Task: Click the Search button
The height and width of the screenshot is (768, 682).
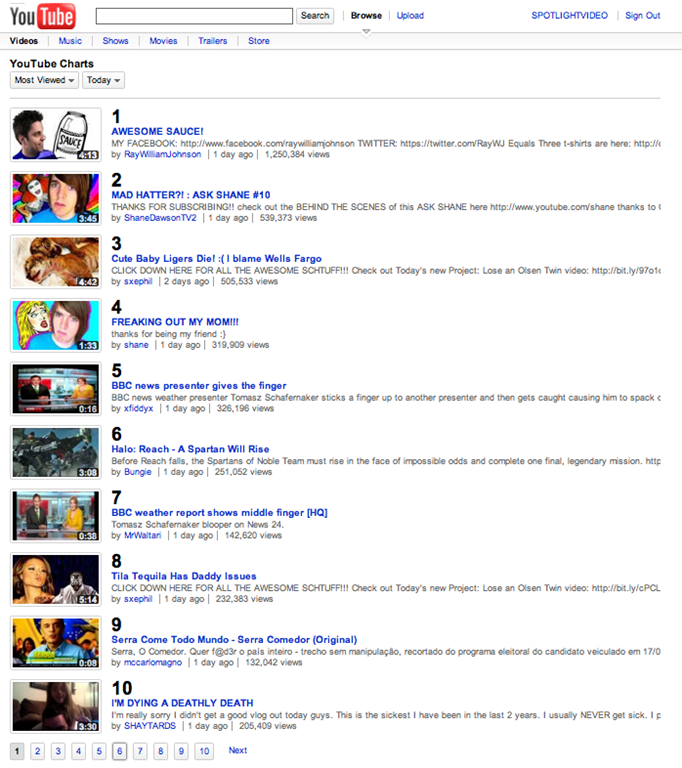Action: 315,16
